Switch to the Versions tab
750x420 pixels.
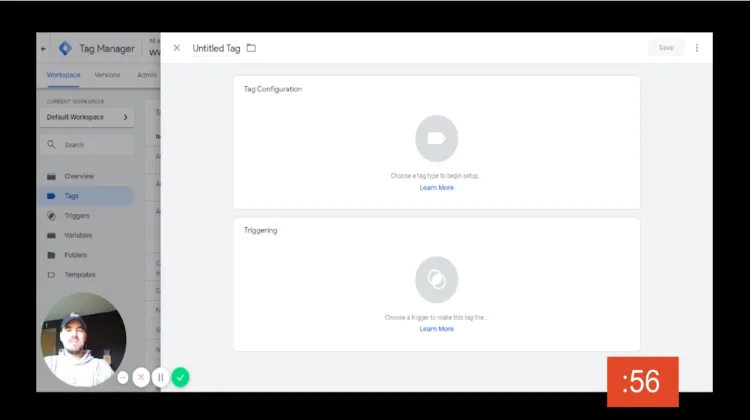pyautogui.click(x=107, y=75)
